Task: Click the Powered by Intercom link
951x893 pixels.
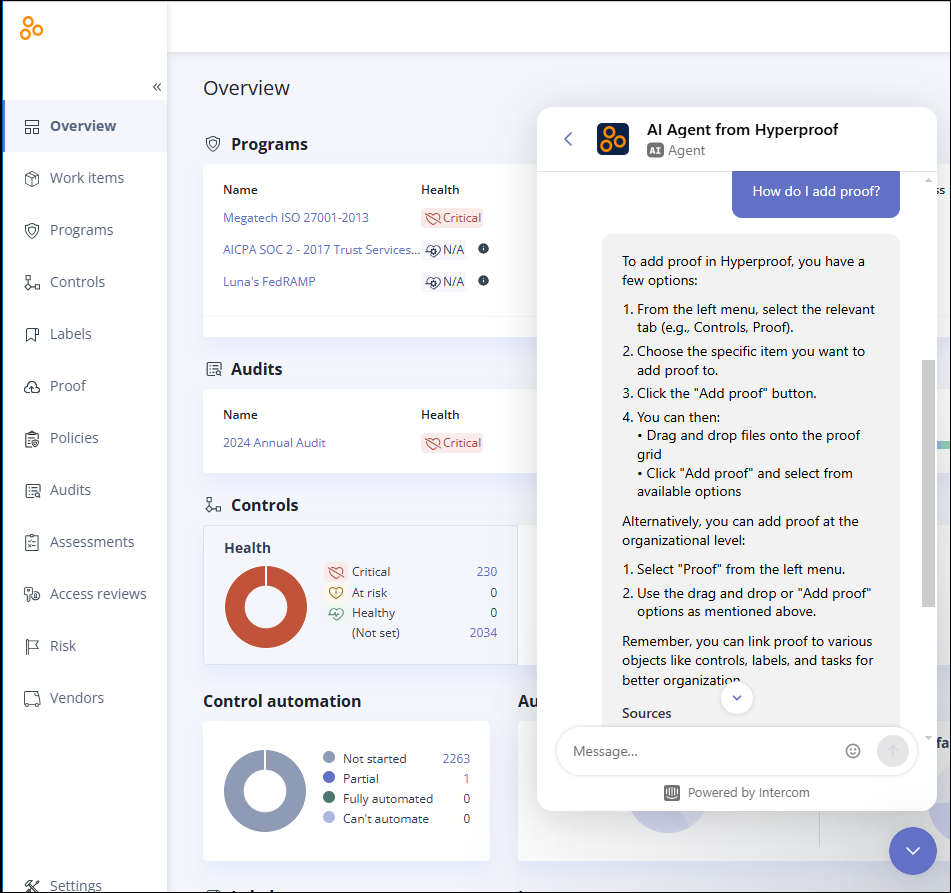Action: pyautogui.click(x=737, y=792)
